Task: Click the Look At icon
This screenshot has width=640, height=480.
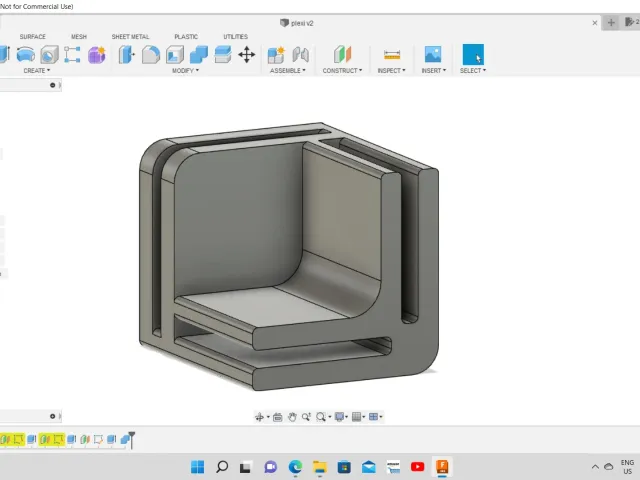Action: pos(278,417)
